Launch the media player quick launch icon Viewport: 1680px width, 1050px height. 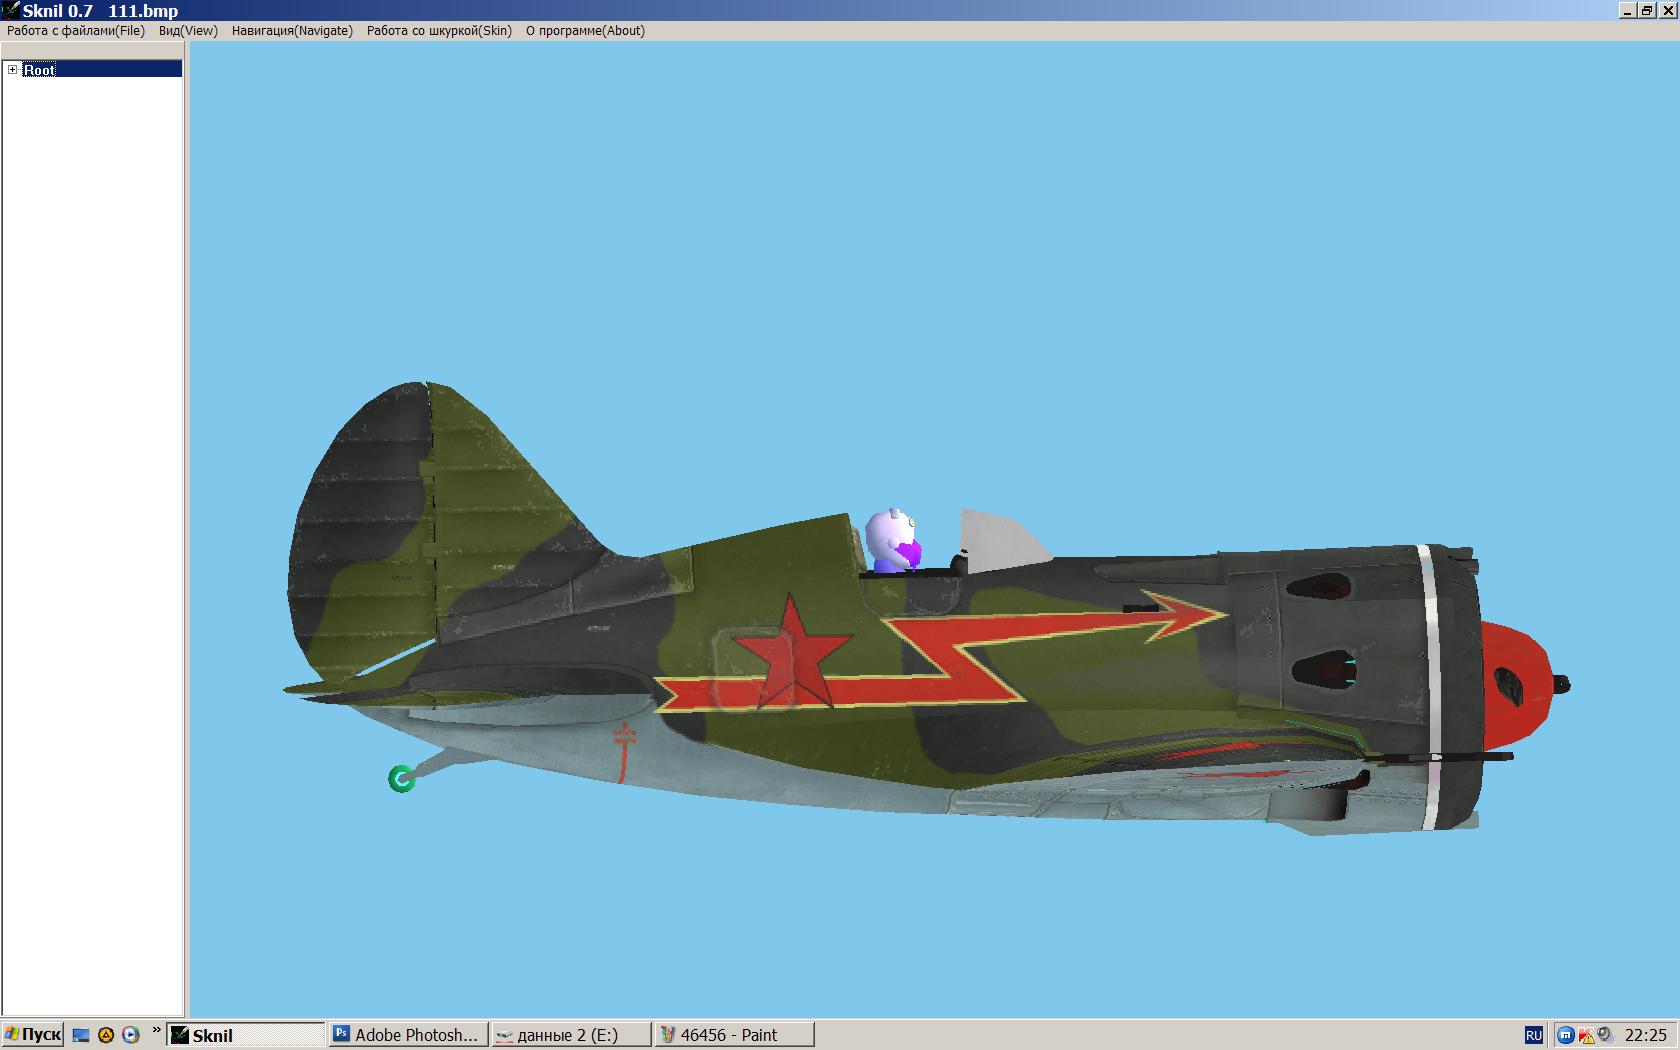131,1036
